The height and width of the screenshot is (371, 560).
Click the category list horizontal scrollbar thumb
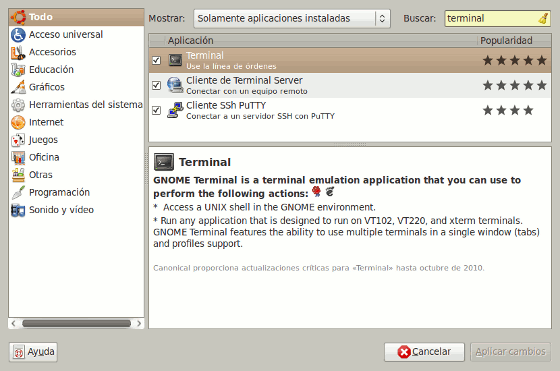(x=76, y=324)
